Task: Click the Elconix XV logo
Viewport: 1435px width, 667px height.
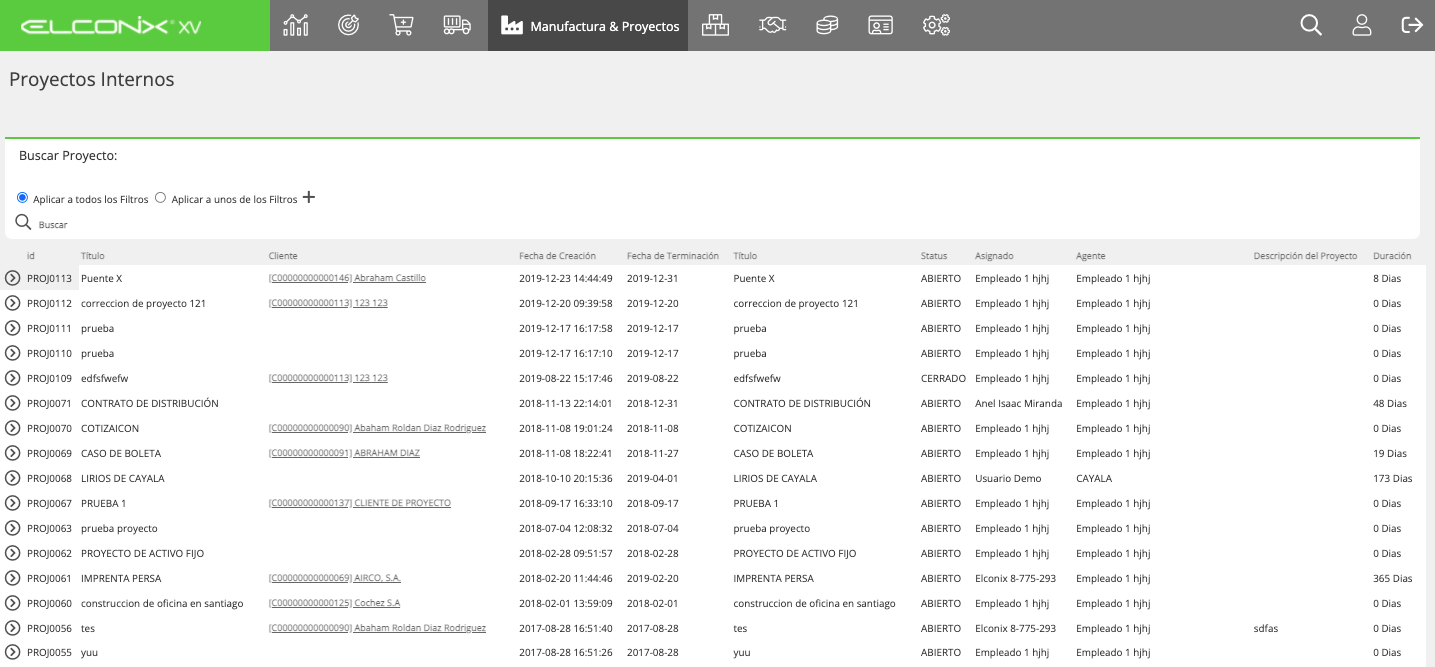Action: tap(110, 26)
